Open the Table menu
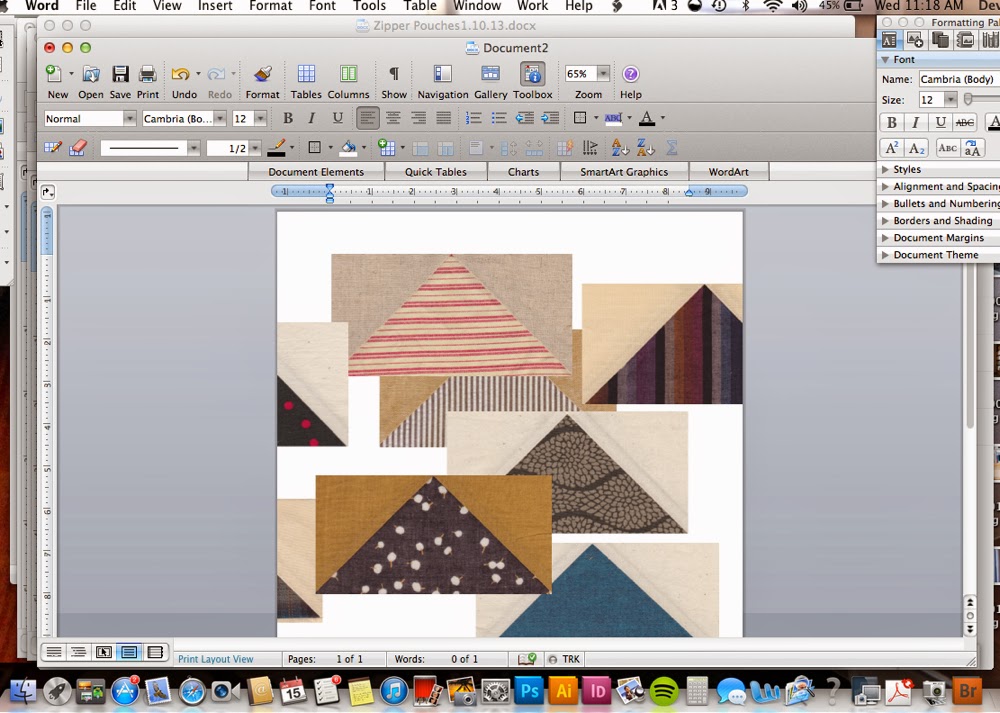This screenshot has width=1000, height=713. pos(419,6)
